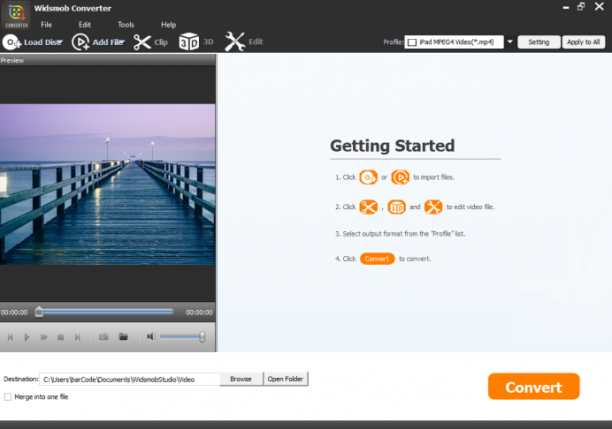Expand the Profile dropdown arrow
This screenshot has width=612, height=429.
click(x=510, y=42)
